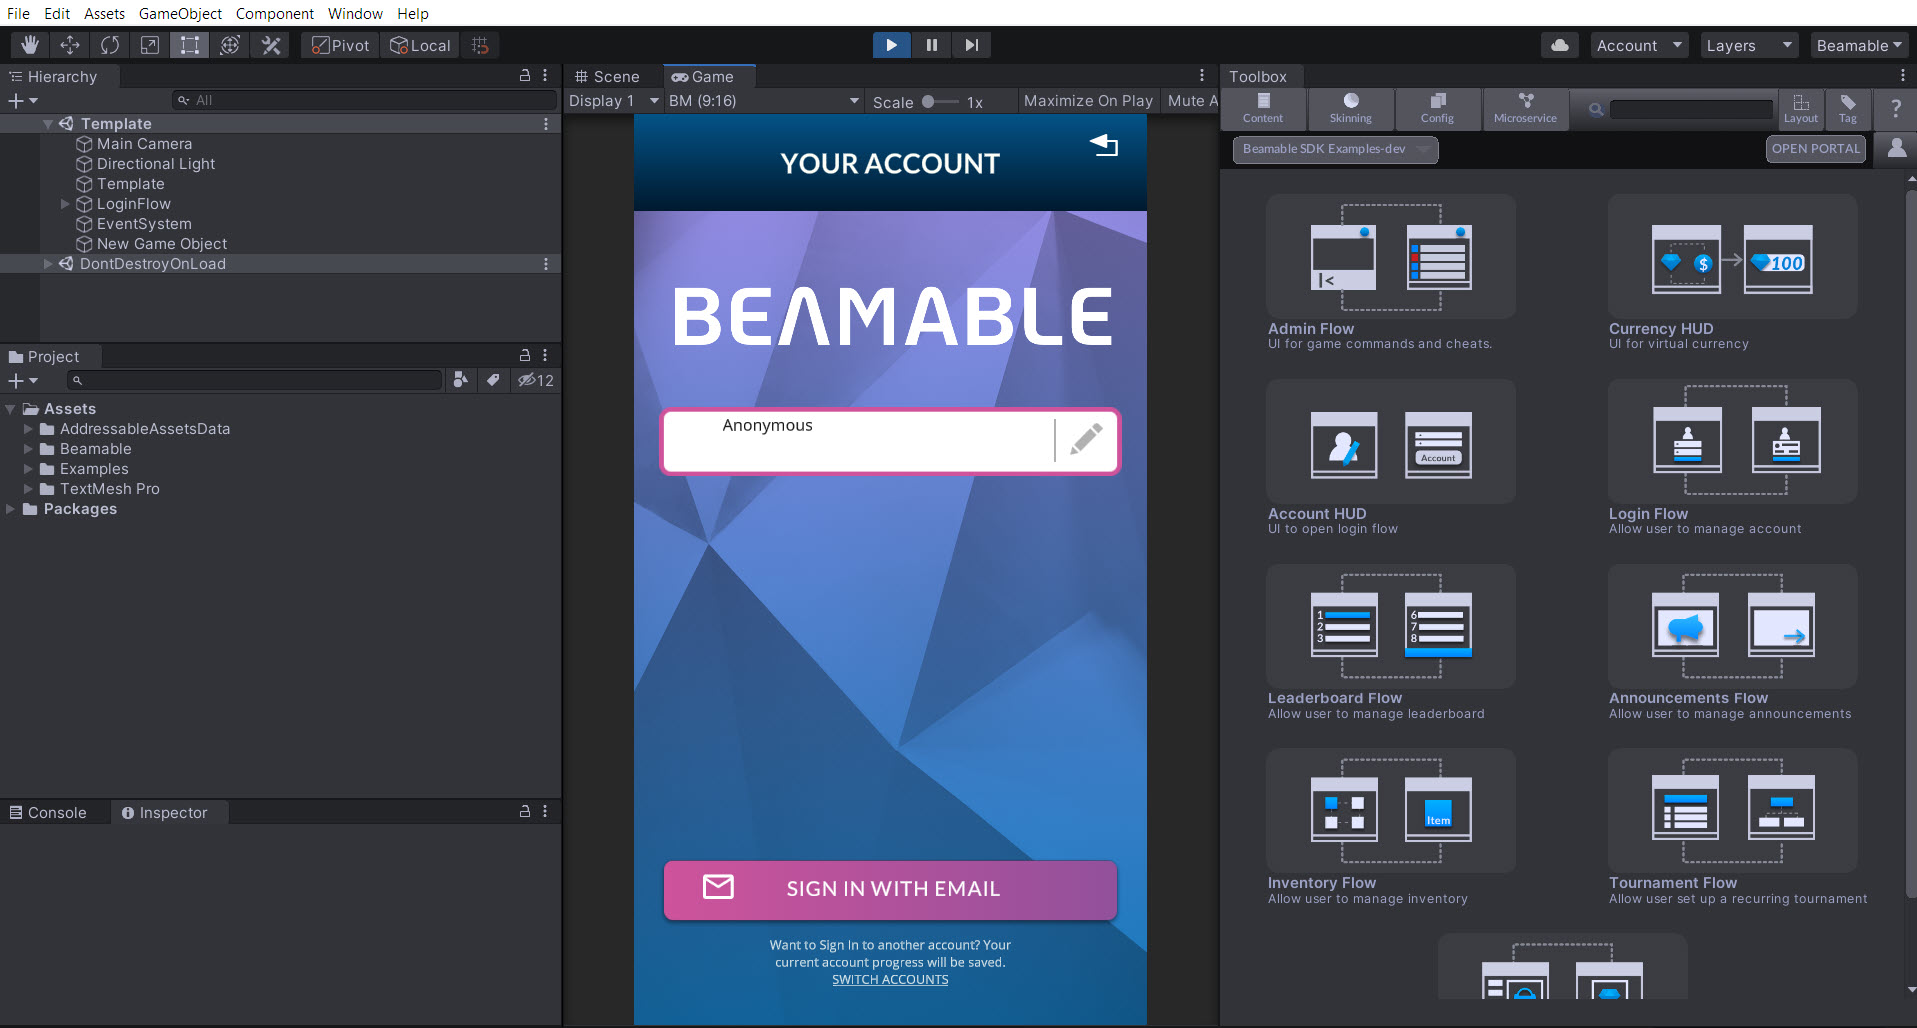Open Toolbox Content section
The width and height of the screenshot is (1917, 1028).
1263,108
